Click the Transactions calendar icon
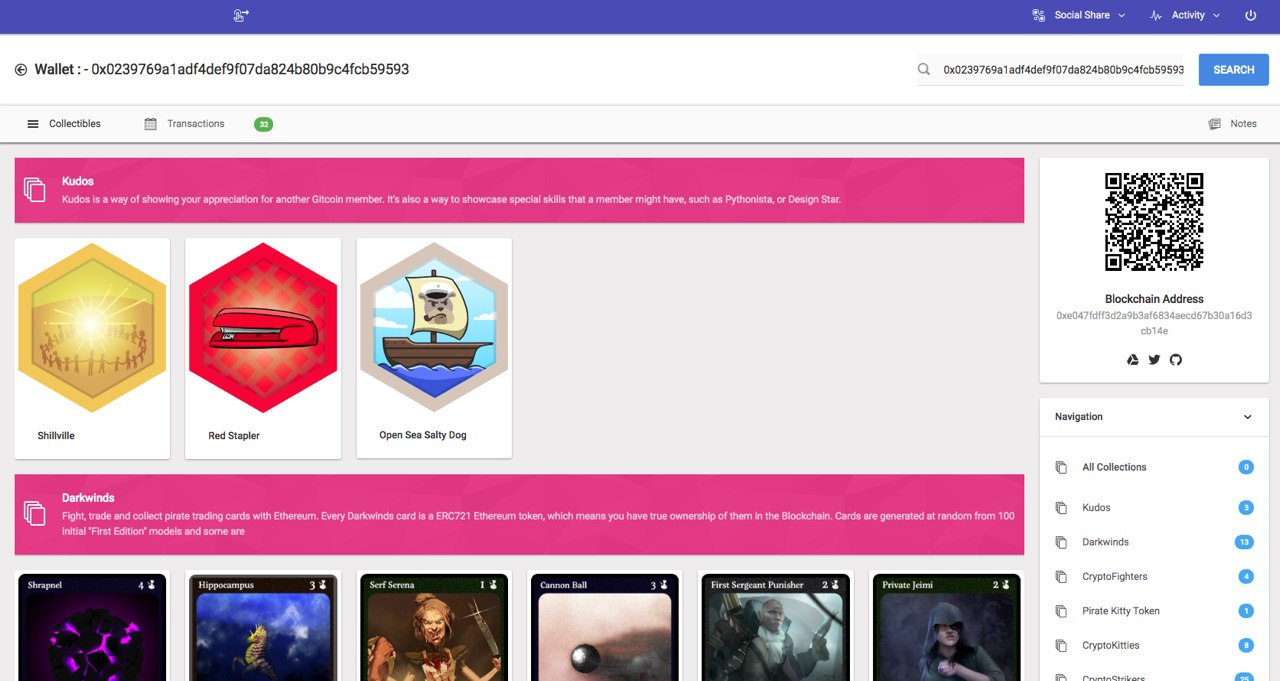 (151, 124)
